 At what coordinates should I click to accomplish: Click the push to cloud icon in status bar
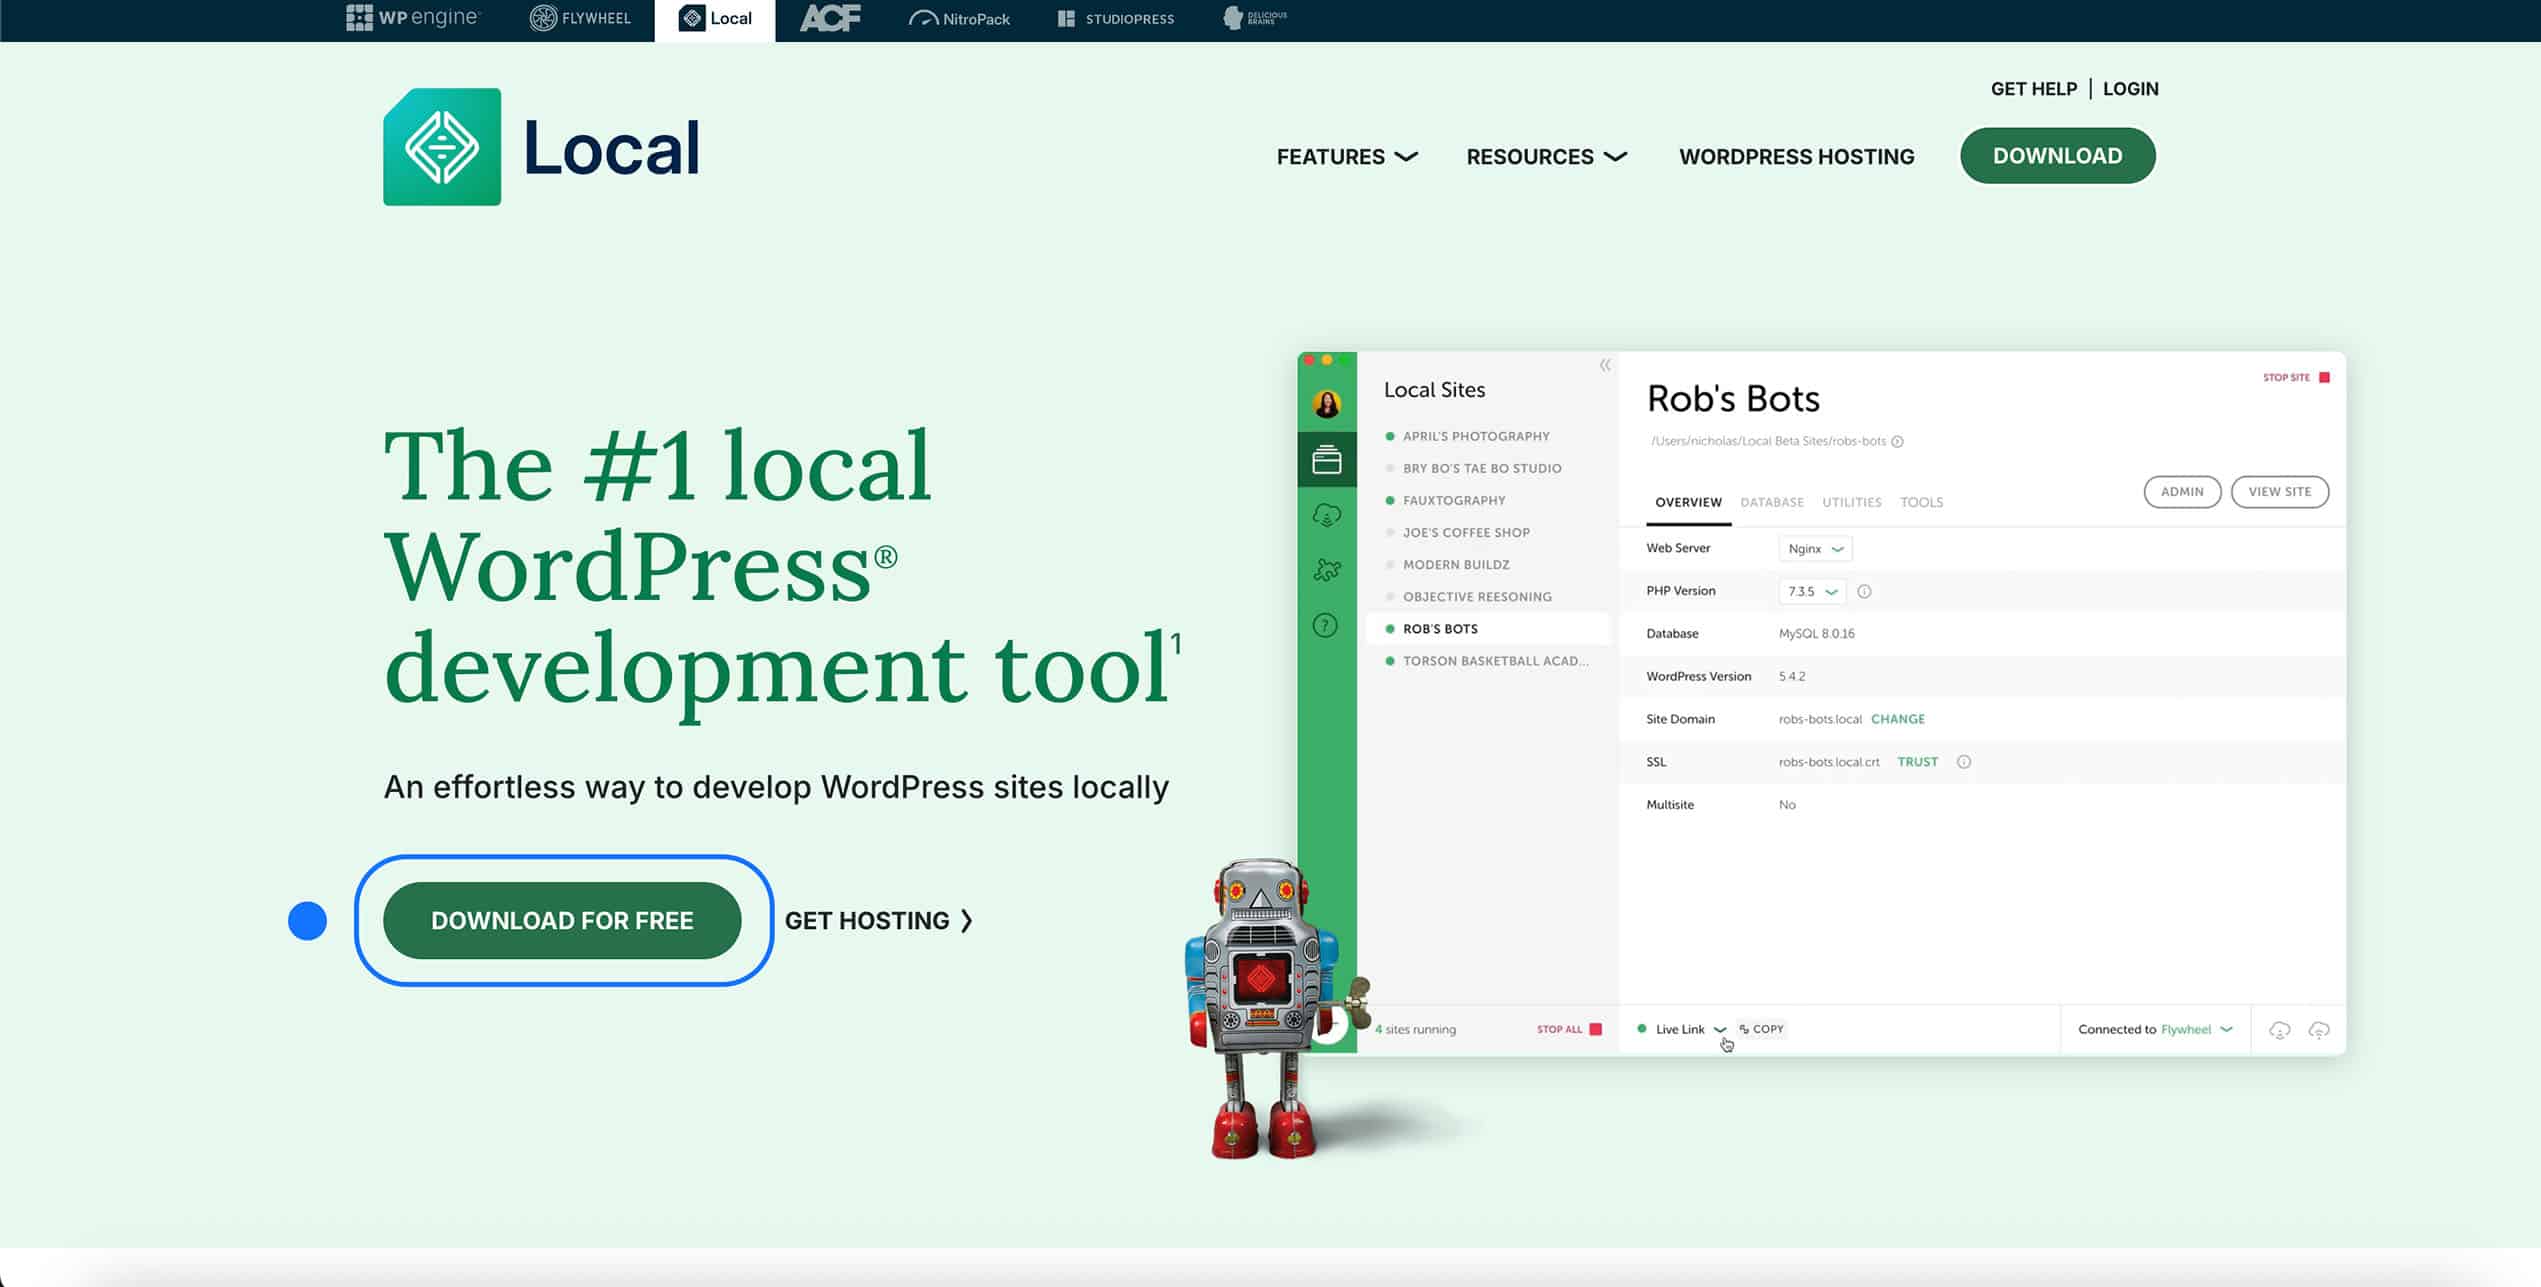pos(2319,1029)
